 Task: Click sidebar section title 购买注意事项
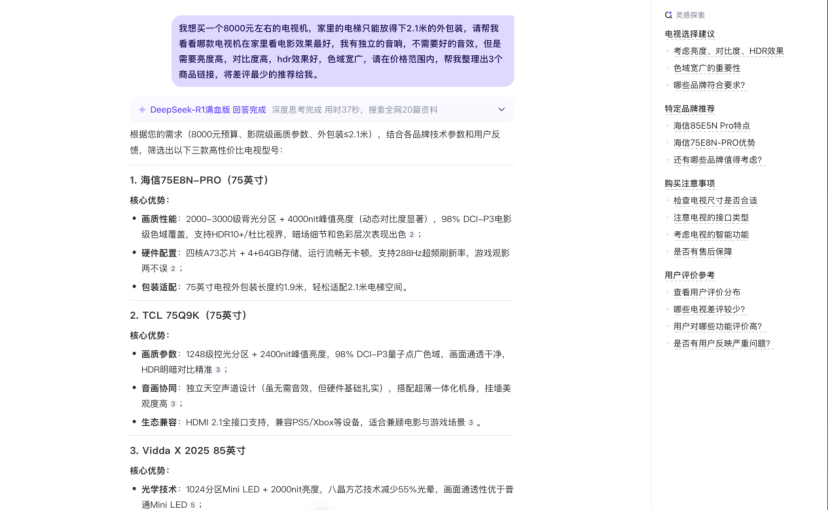(x=690, y=183)
